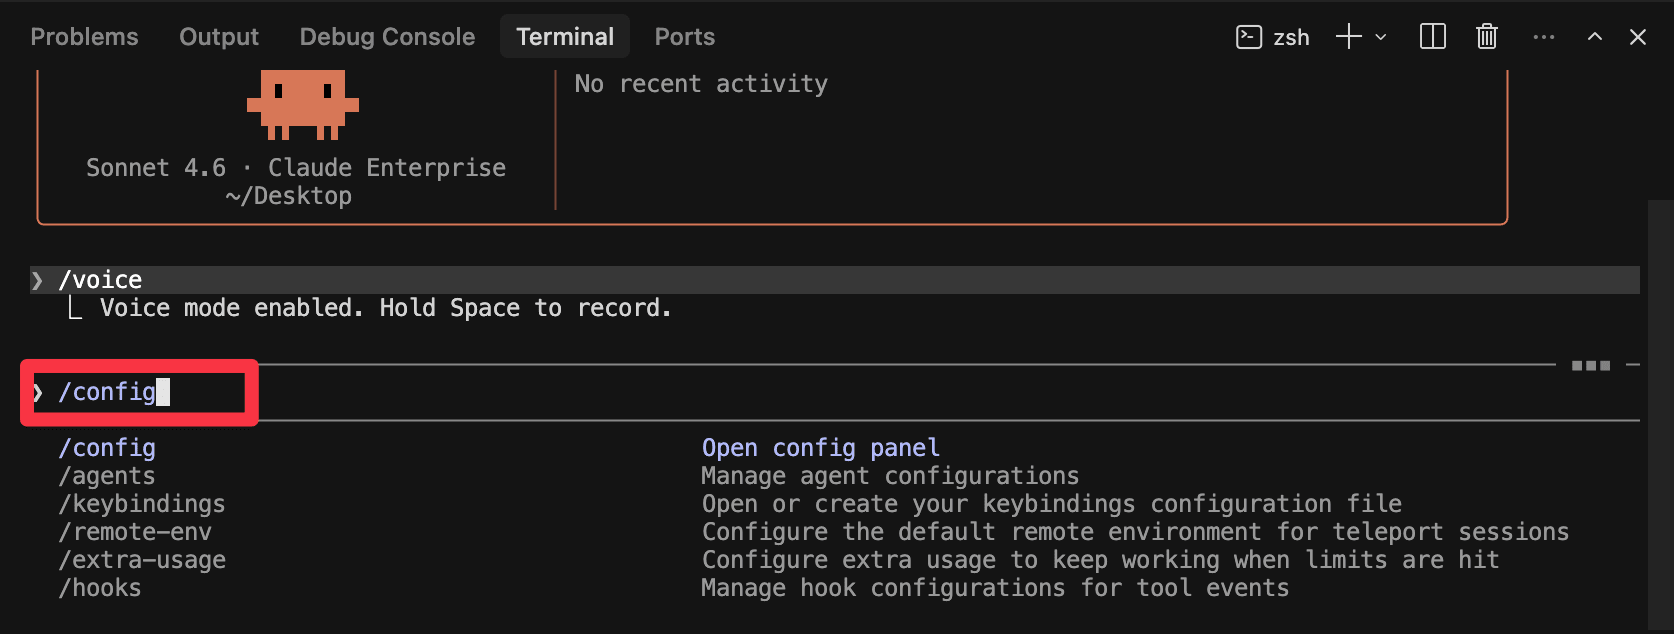The width and height of the screenshot is (1674, 634).
Task: Click the zsh terminal shell icon
Action: coord(1249,37)
